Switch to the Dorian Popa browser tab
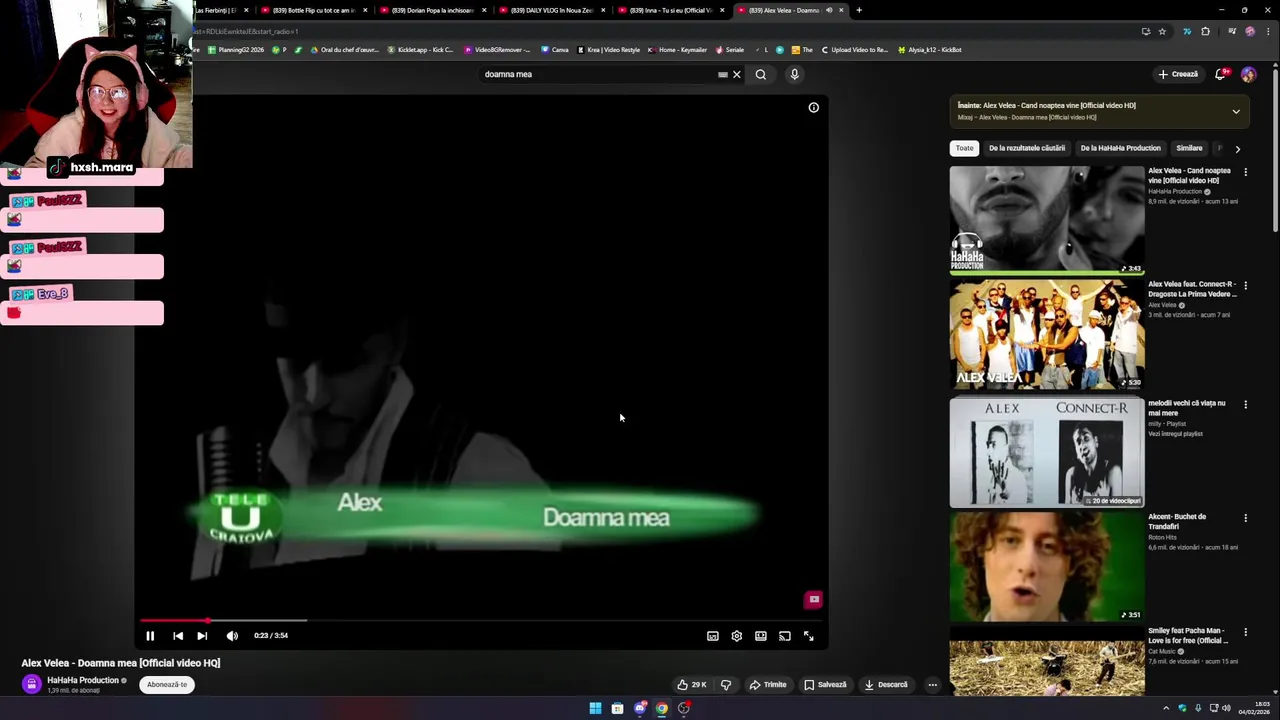 point(432,10)
